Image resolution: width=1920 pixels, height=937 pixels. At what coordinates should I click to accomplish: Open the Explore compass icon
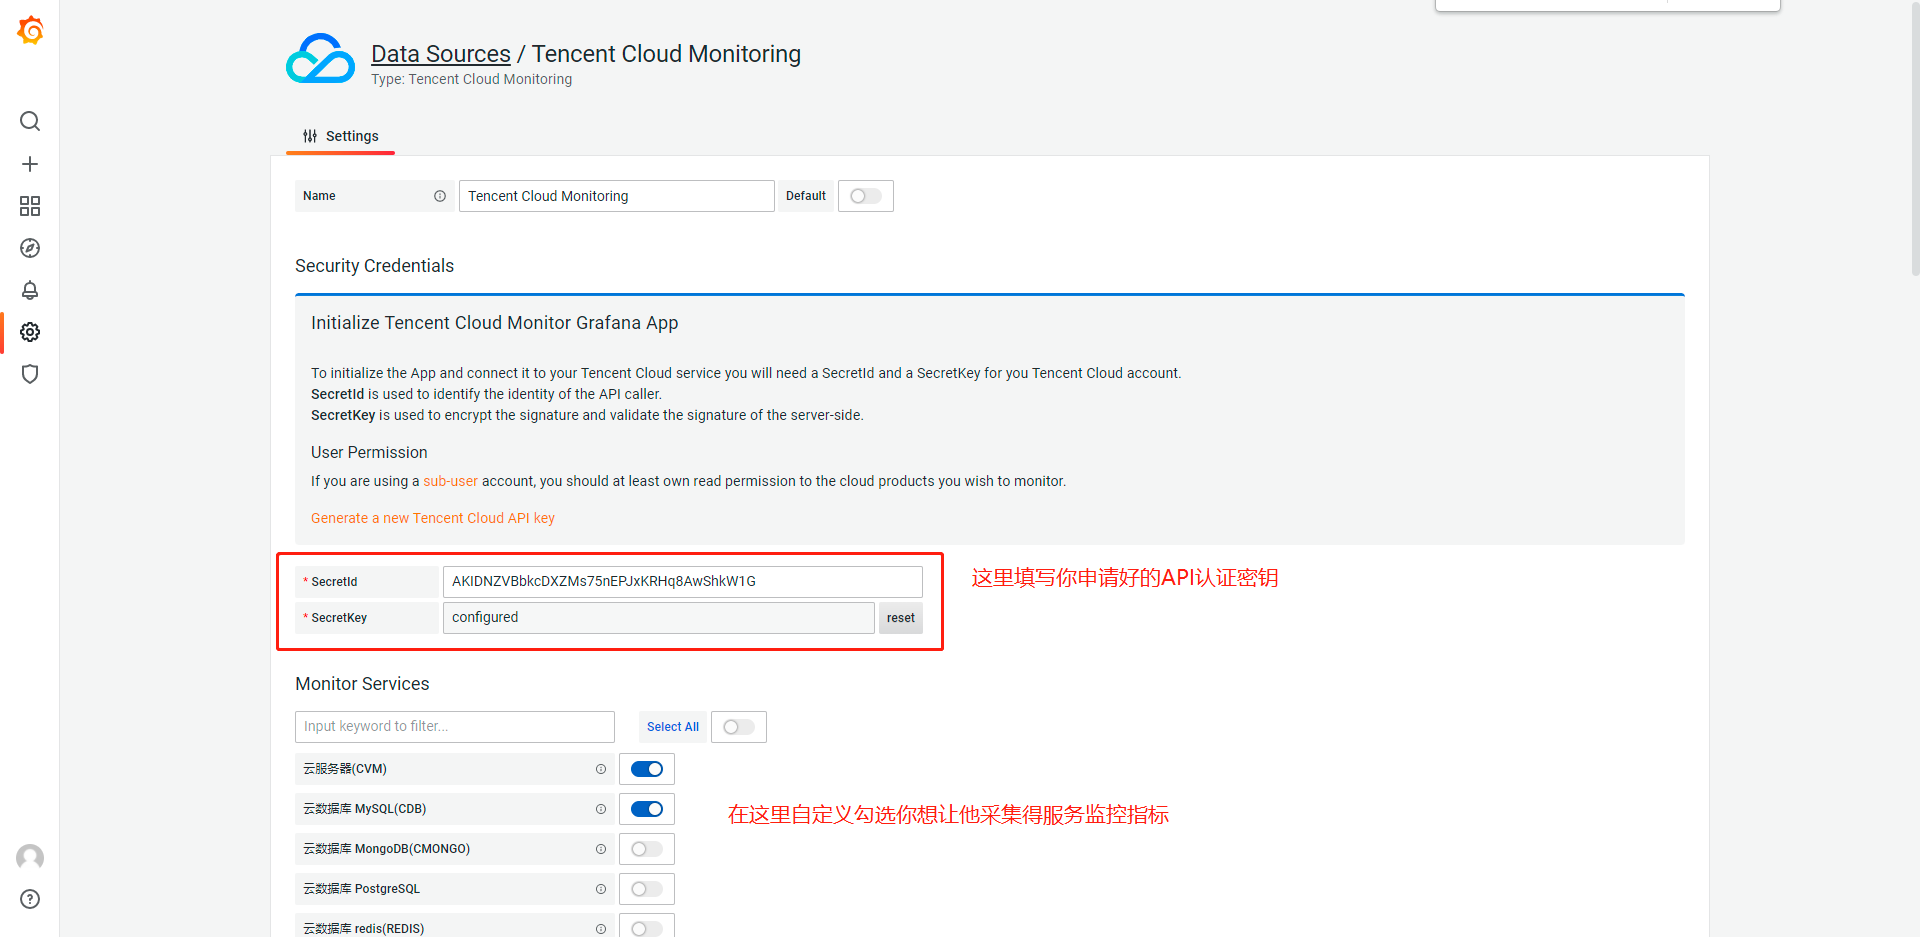pos(30,248)
